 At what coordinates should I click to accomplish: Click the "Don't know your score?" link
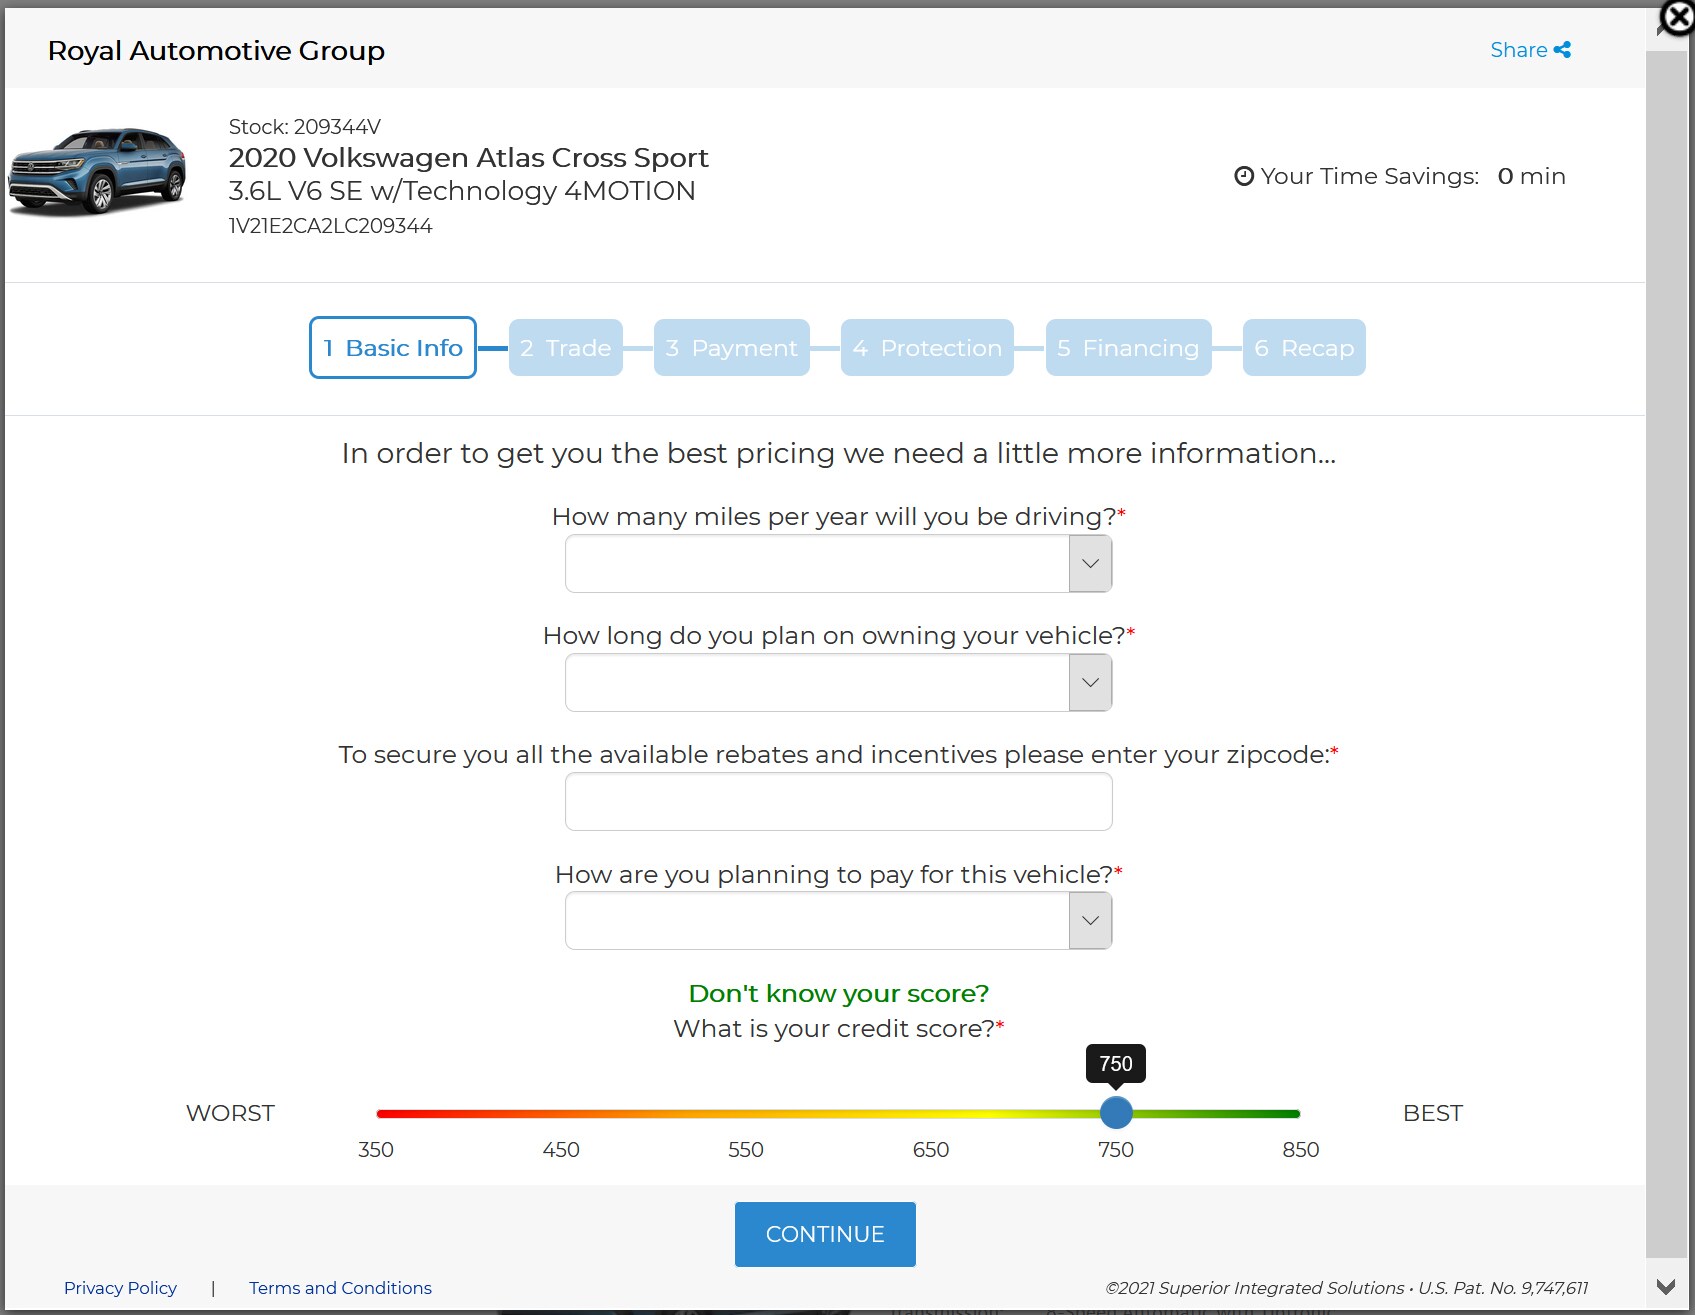[838, 993]
